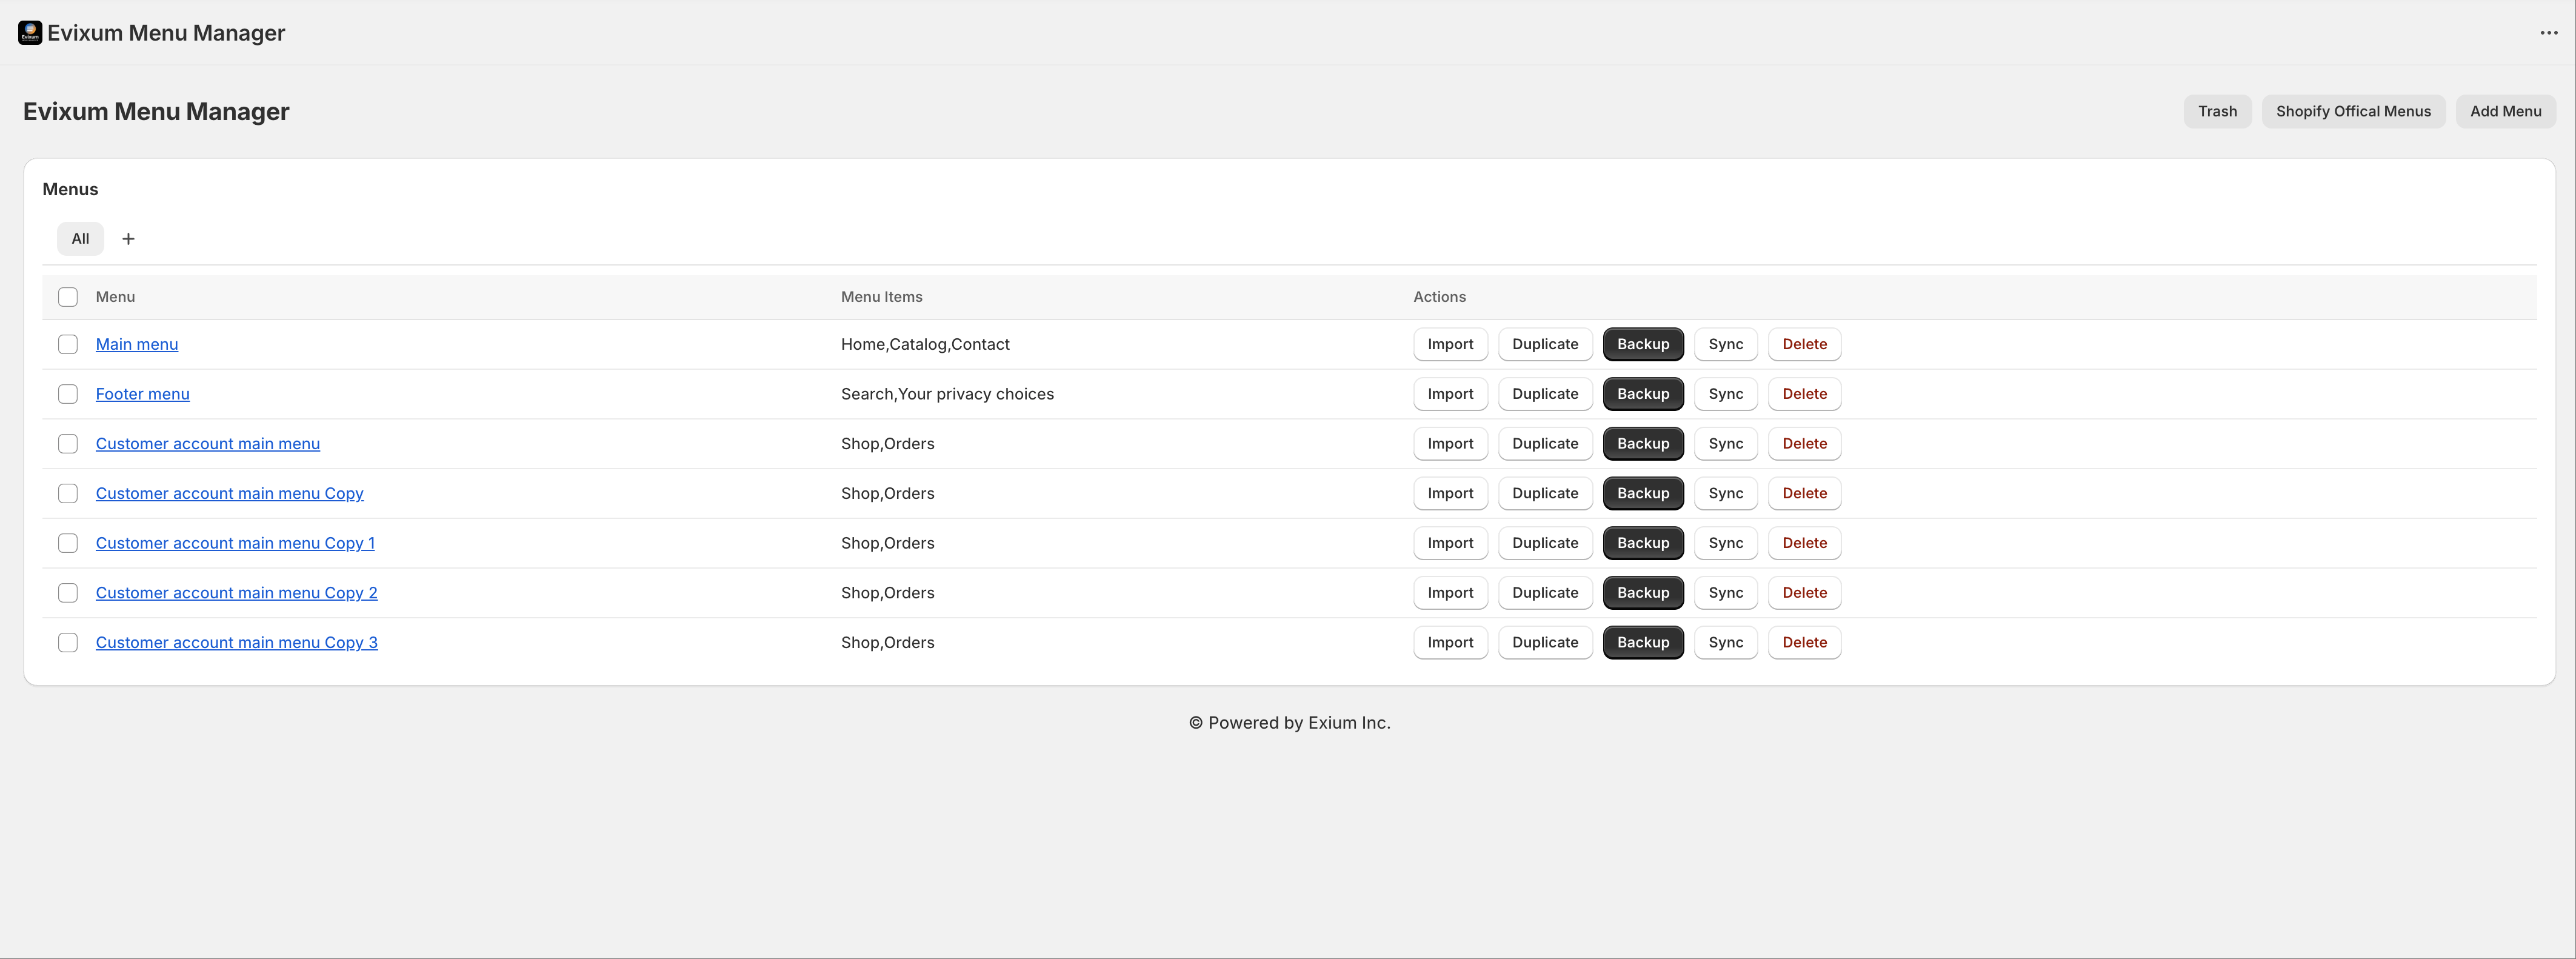Screen dimensions: 2576x959
Task: Backup Customer account main menu Copy 3
Action: pos(1642,643)
